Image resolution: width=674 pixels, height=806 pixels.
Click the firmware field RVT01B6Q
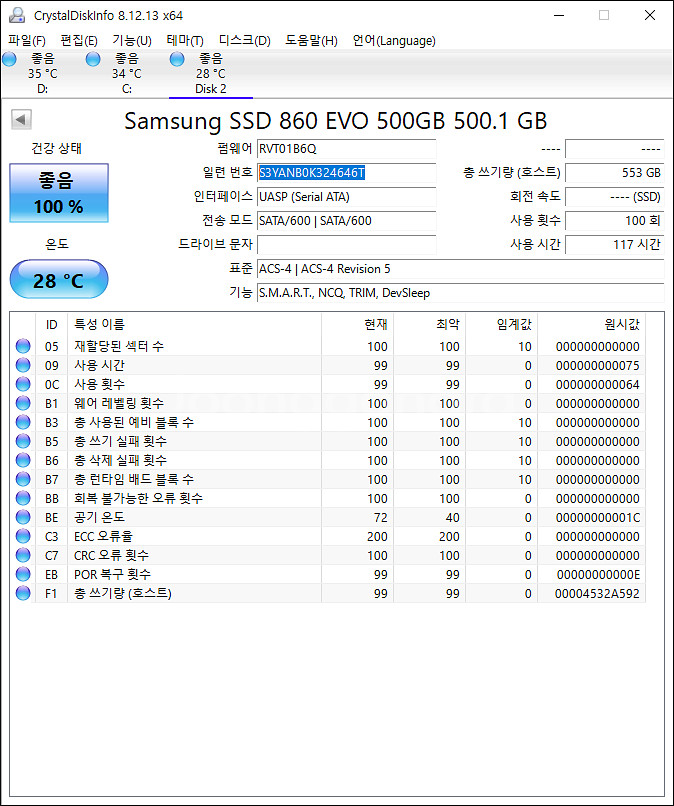(347, 149)
